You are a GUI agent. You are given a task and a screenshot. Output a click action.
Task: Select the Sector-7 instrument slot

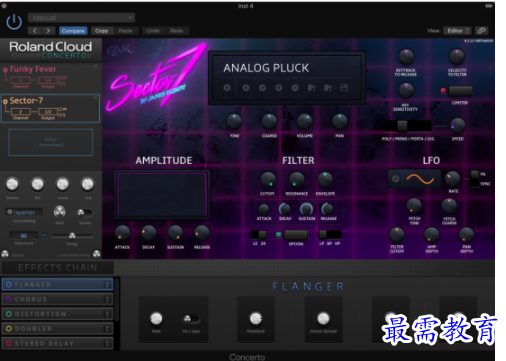point(50,108)
